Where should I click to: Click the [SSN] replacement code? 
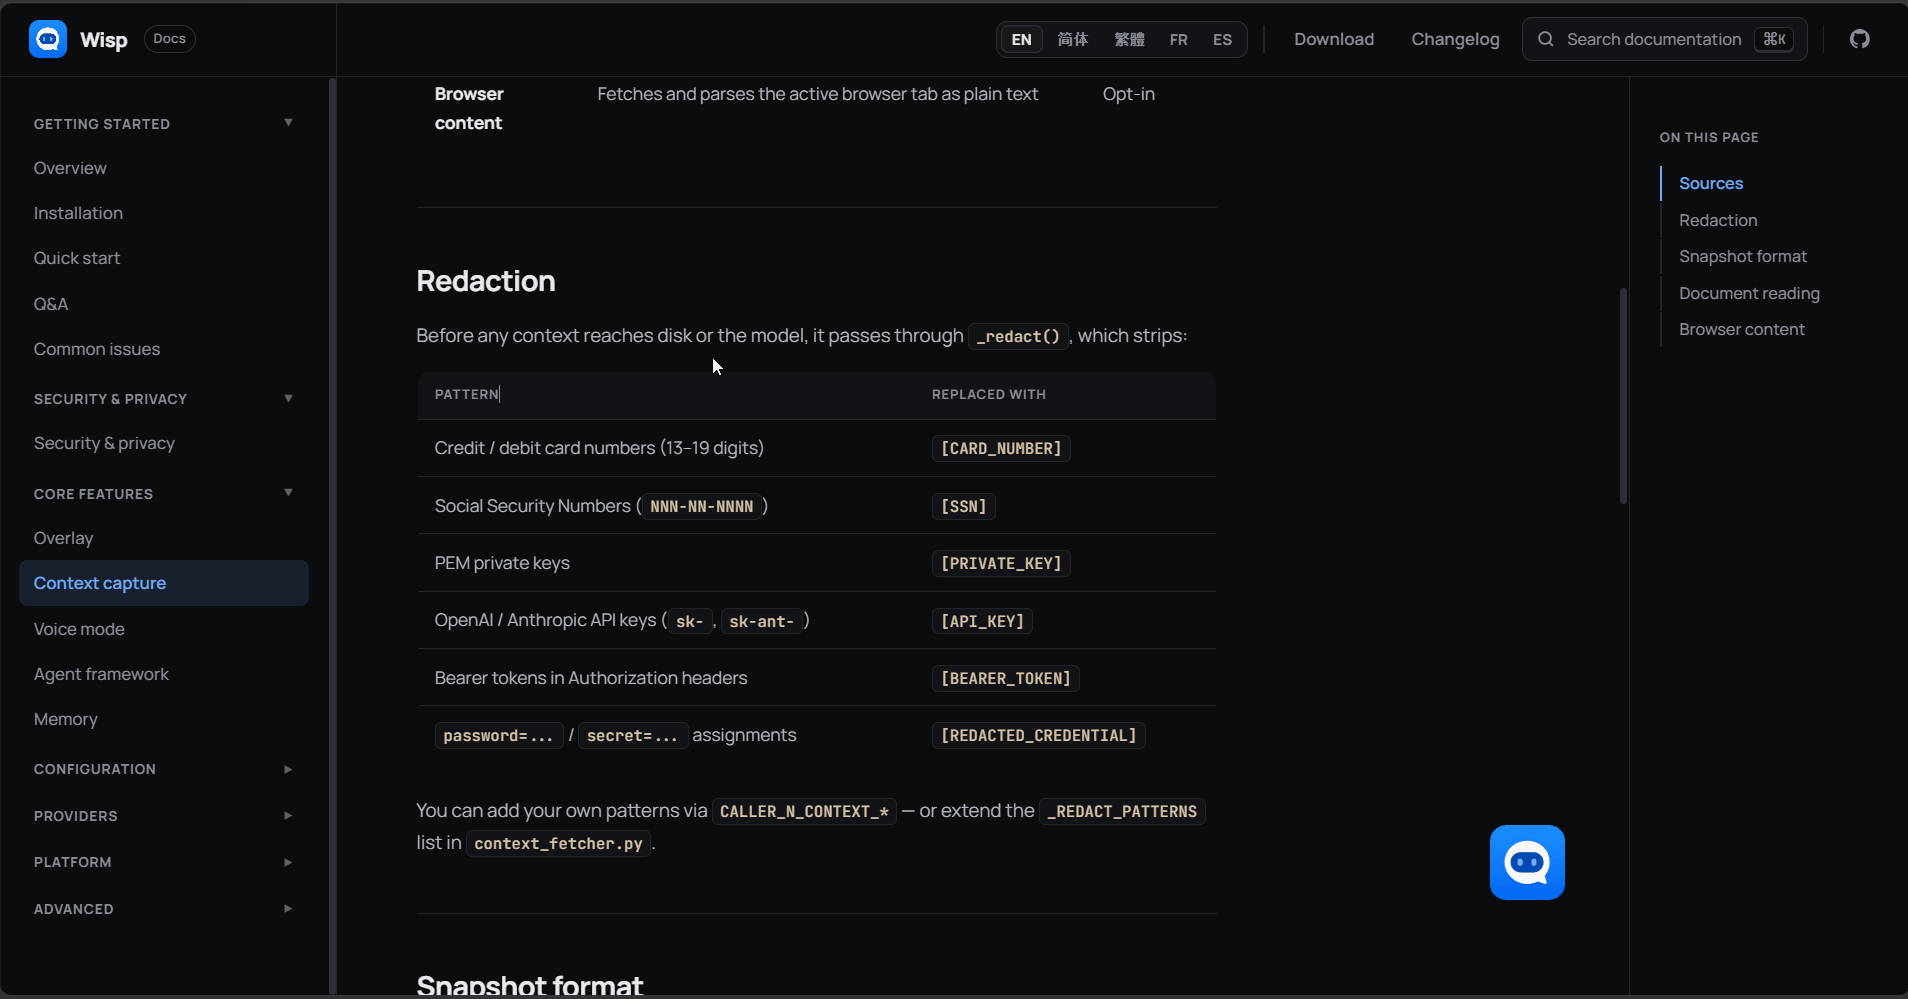pyautogui.click(x=964, y=506)
